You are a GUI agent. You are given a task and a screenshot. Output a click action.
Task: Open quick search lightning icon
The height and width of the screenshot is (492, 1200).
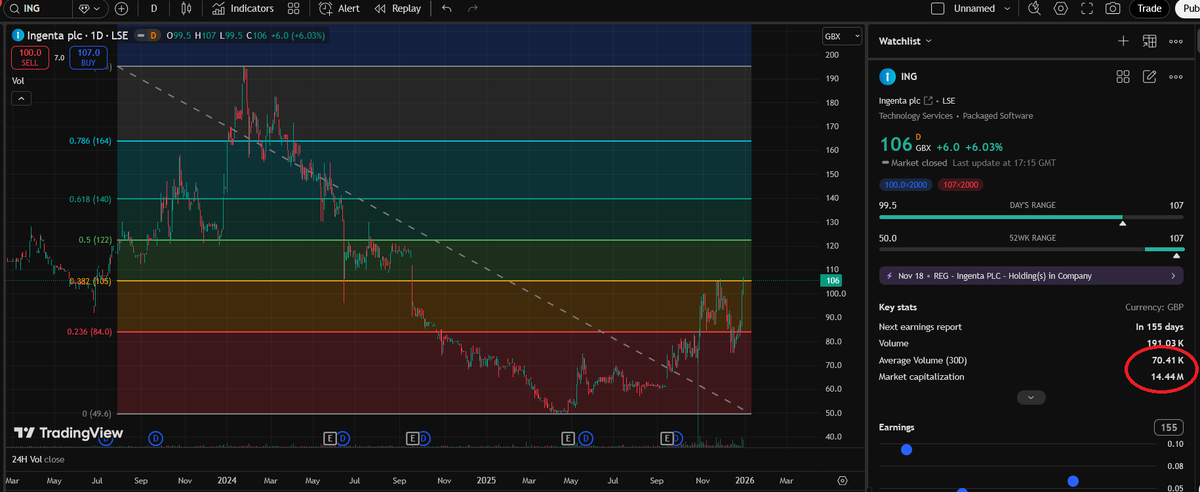[1036, 8]
